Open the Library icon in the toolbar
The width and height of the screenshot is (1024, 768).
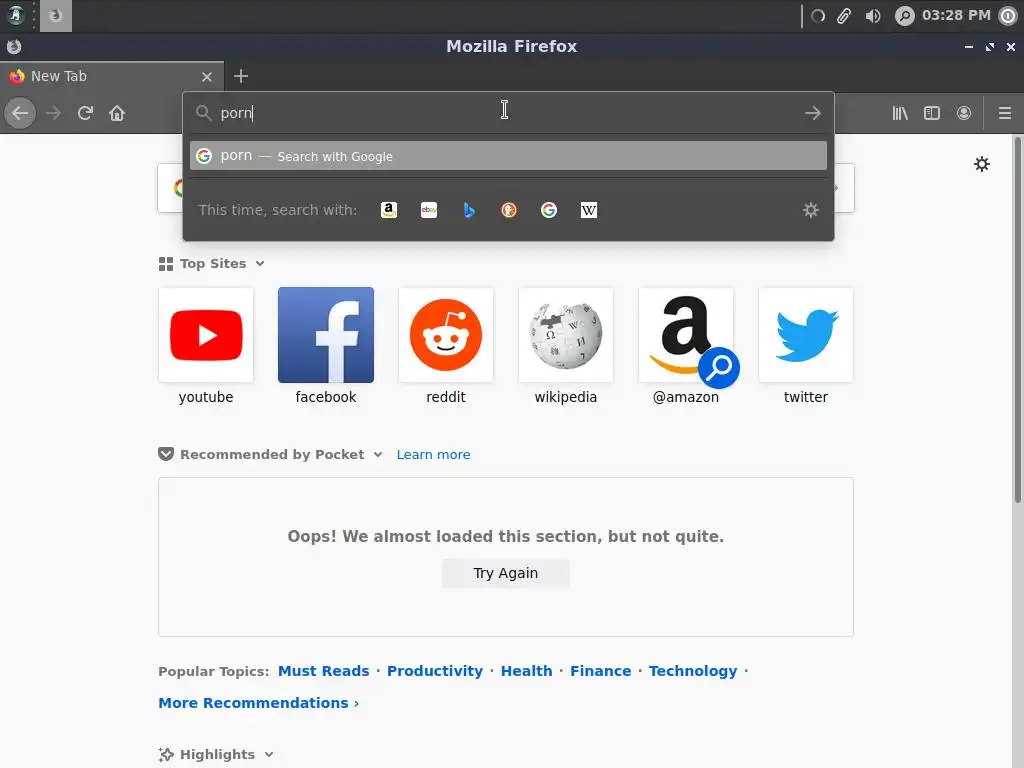pos(900,113)
